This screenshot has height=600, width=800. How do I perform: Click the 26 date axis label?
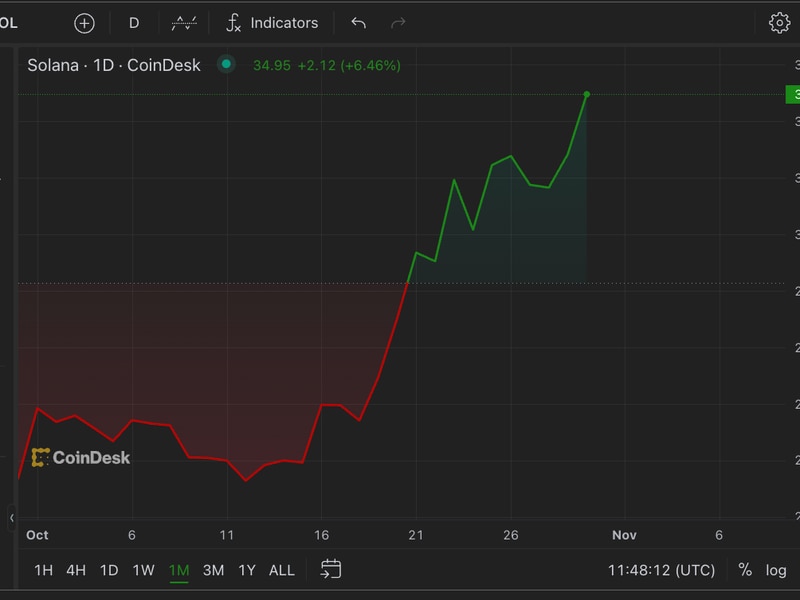click(x=511, y=535)
